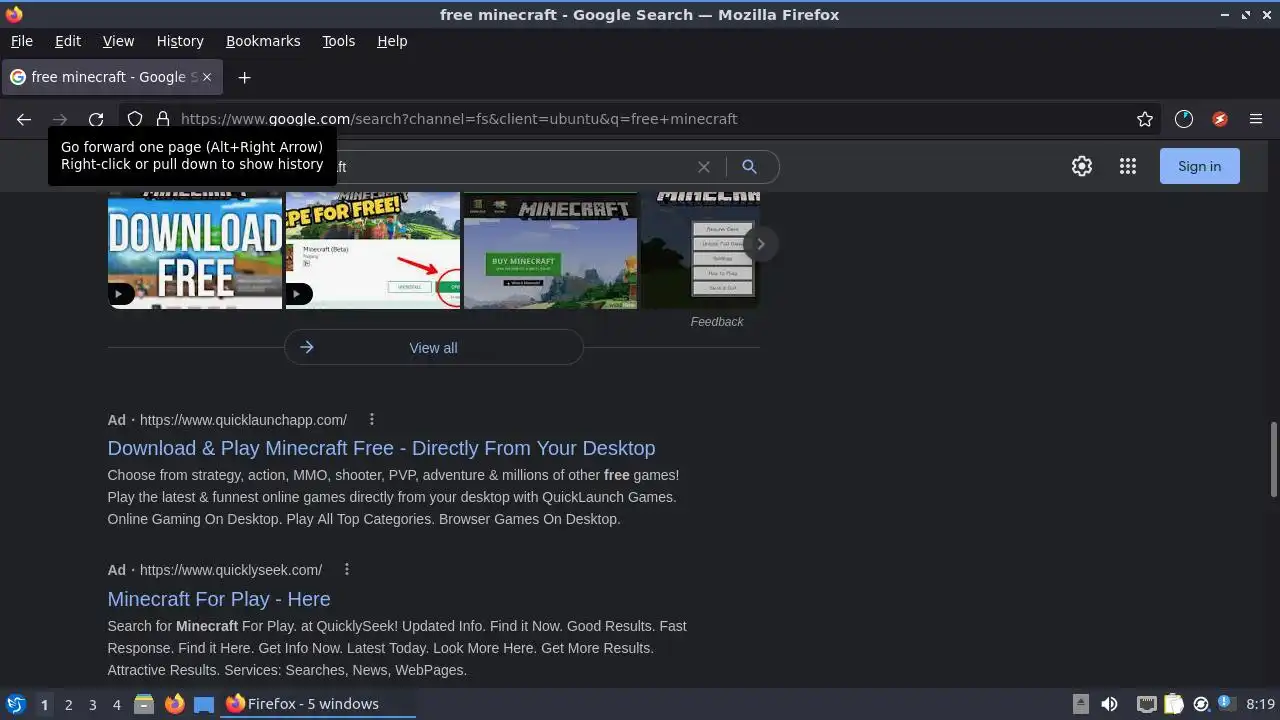This screenshot has height=720, width=1280.
Task: Click the blue show-desktop taskbar icon
Action: (x=204, y=704)
